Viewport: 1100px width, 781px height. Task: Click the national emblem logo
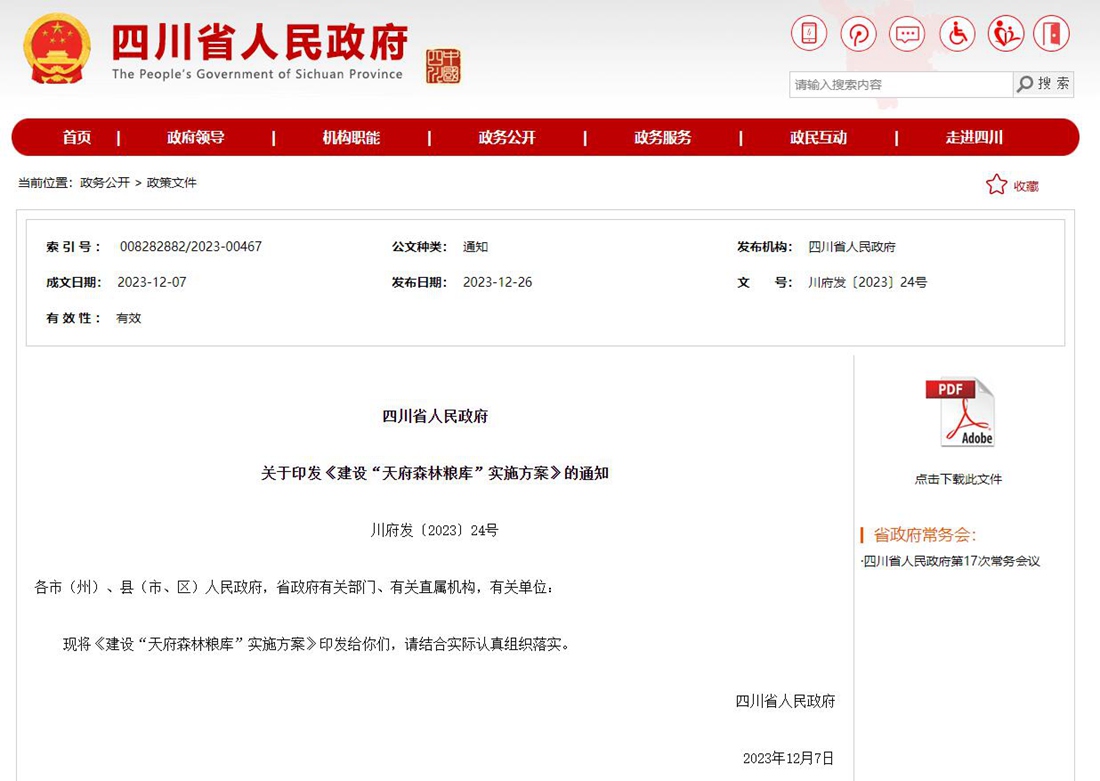[57, 48]
